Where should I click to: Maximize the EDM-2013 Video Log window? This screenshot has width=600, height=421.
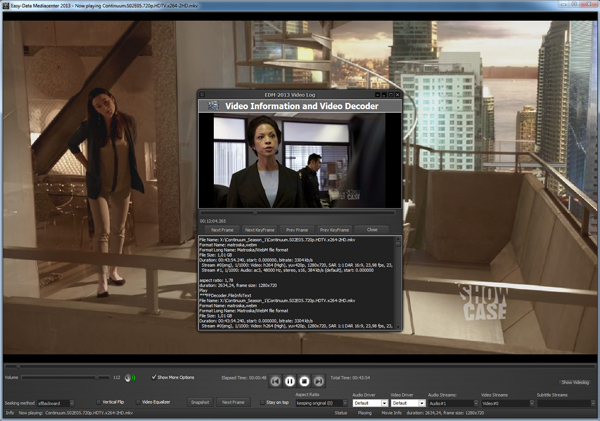[x=391, y=94]
